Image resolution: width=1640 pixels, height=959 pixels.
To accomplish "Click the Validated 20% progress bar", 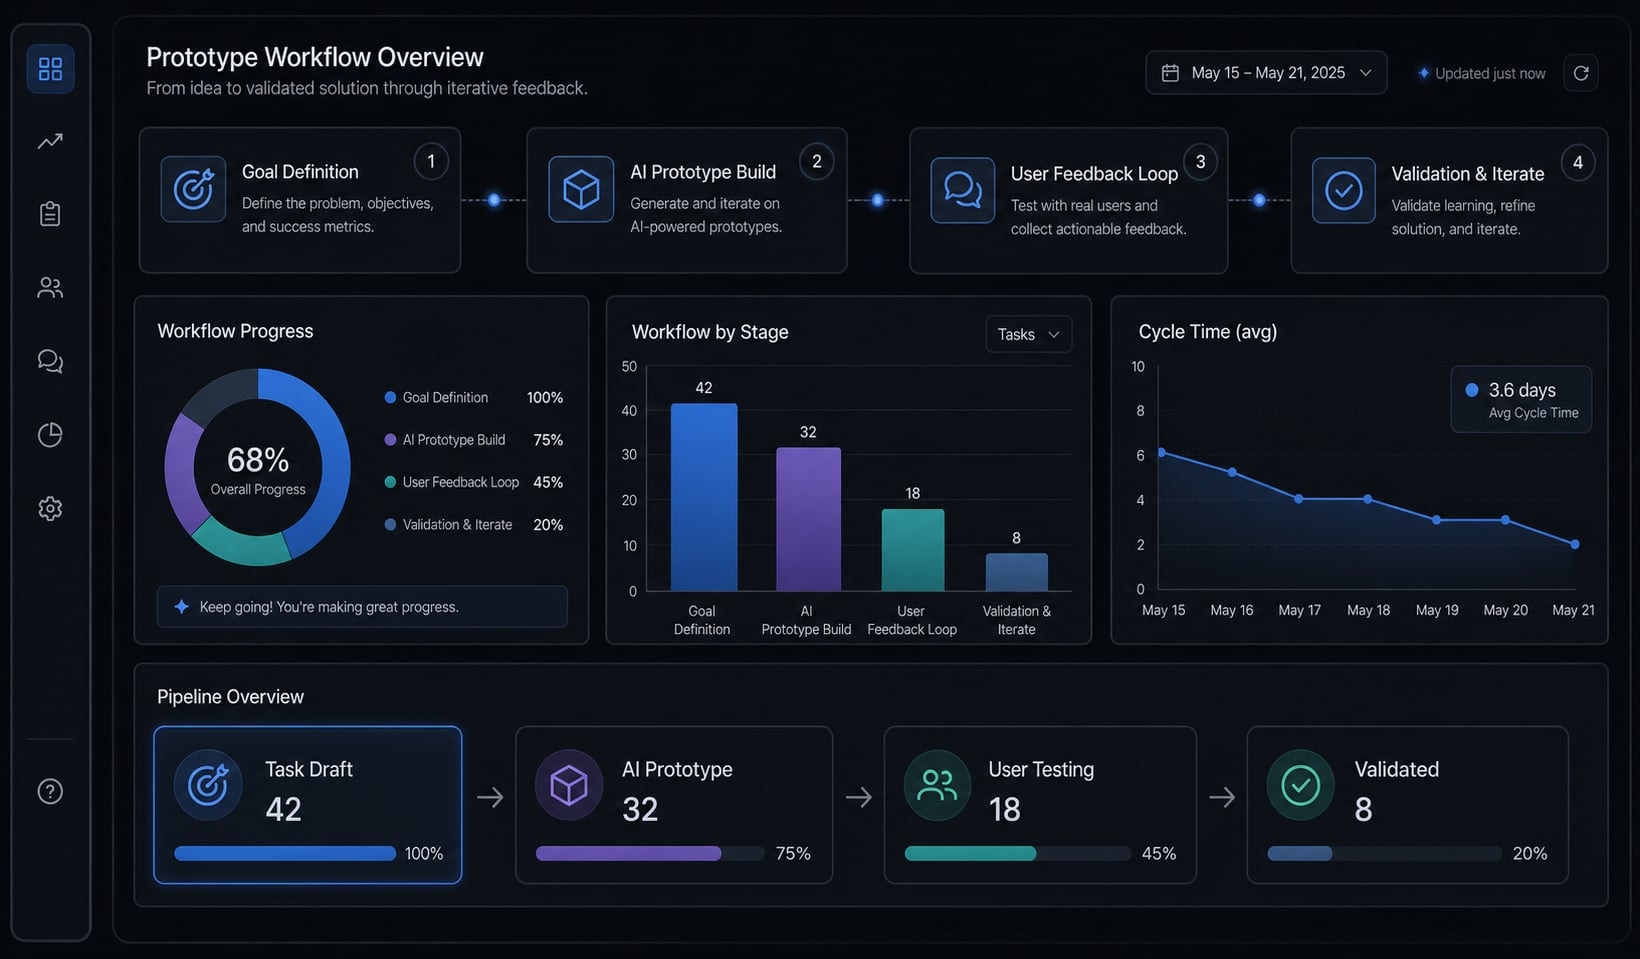I will click(x=1384, y=853).
